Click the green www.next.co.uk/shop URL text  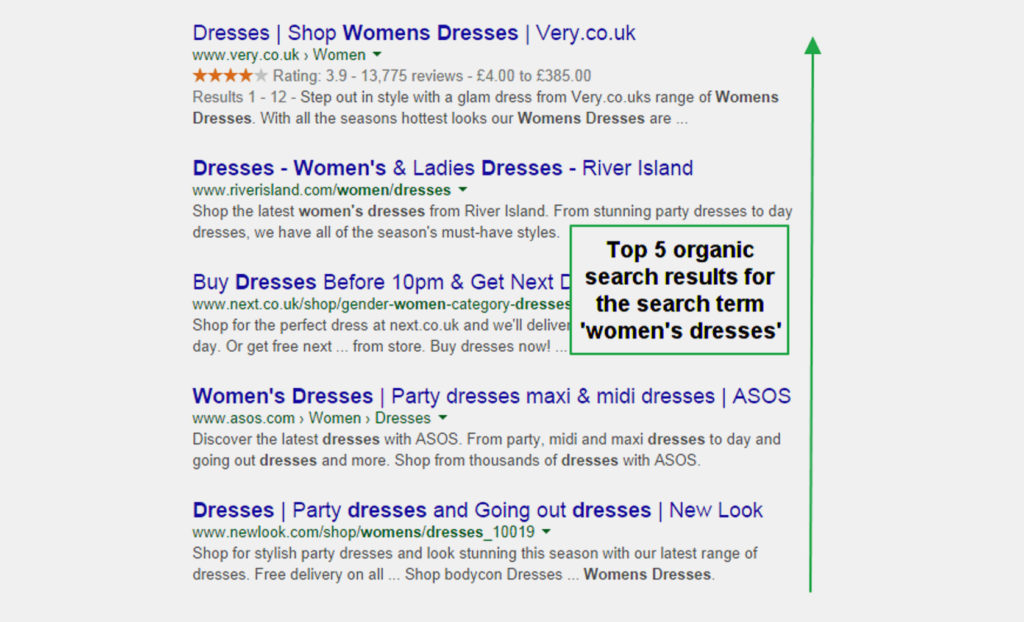tap(380, 304)
